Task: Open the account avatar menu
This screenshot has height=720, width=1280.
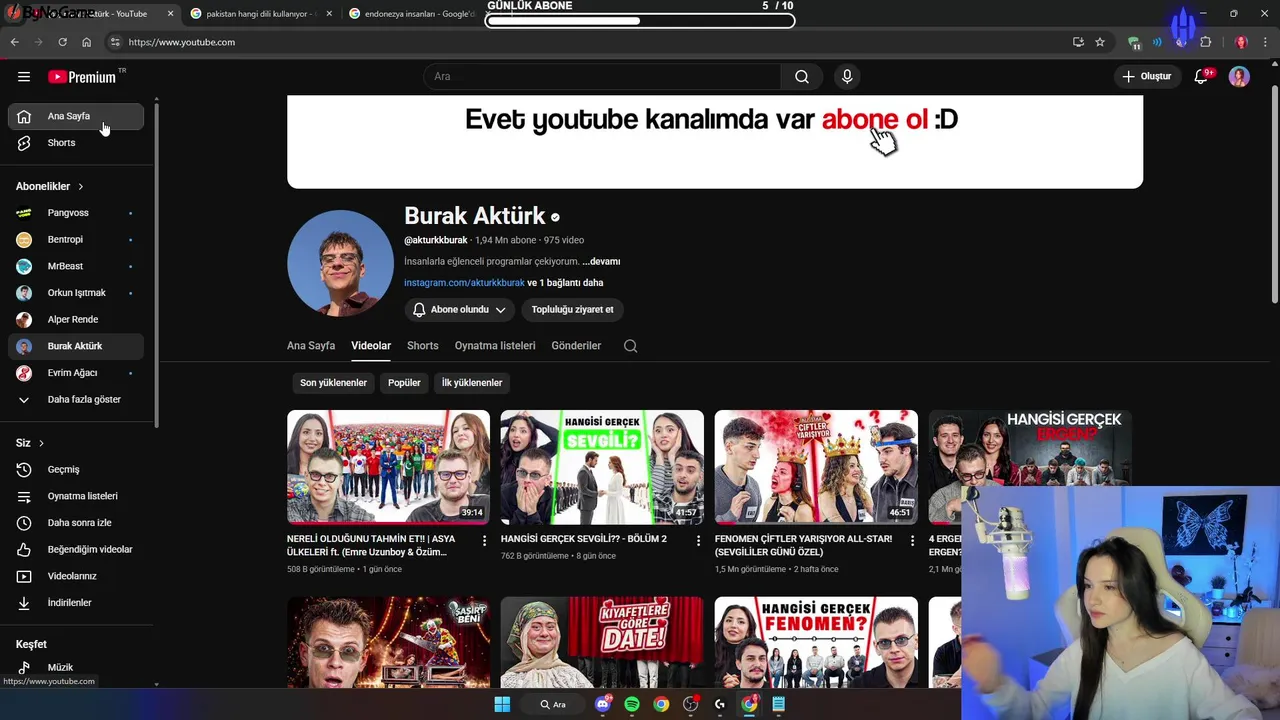Action: [x=1239, y=77]
